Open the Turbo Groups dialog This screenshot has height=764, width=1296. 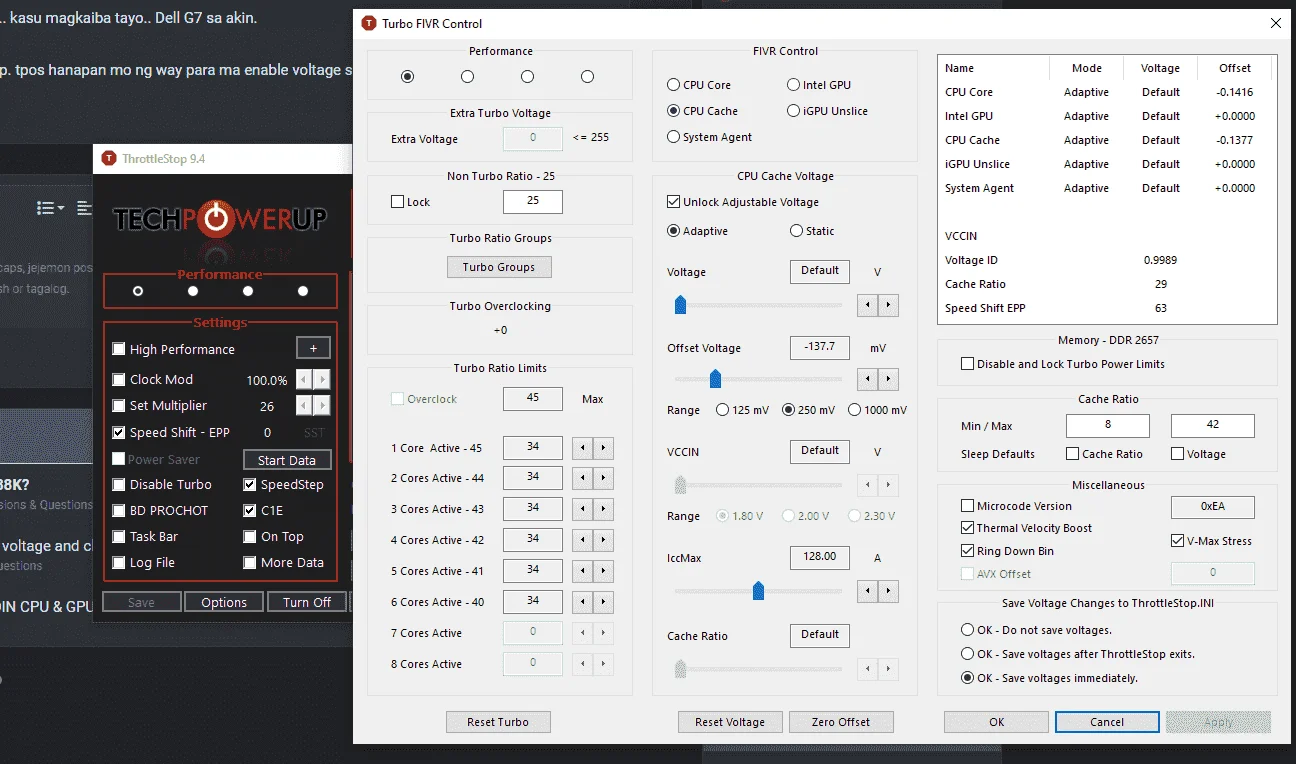(499, 267)
